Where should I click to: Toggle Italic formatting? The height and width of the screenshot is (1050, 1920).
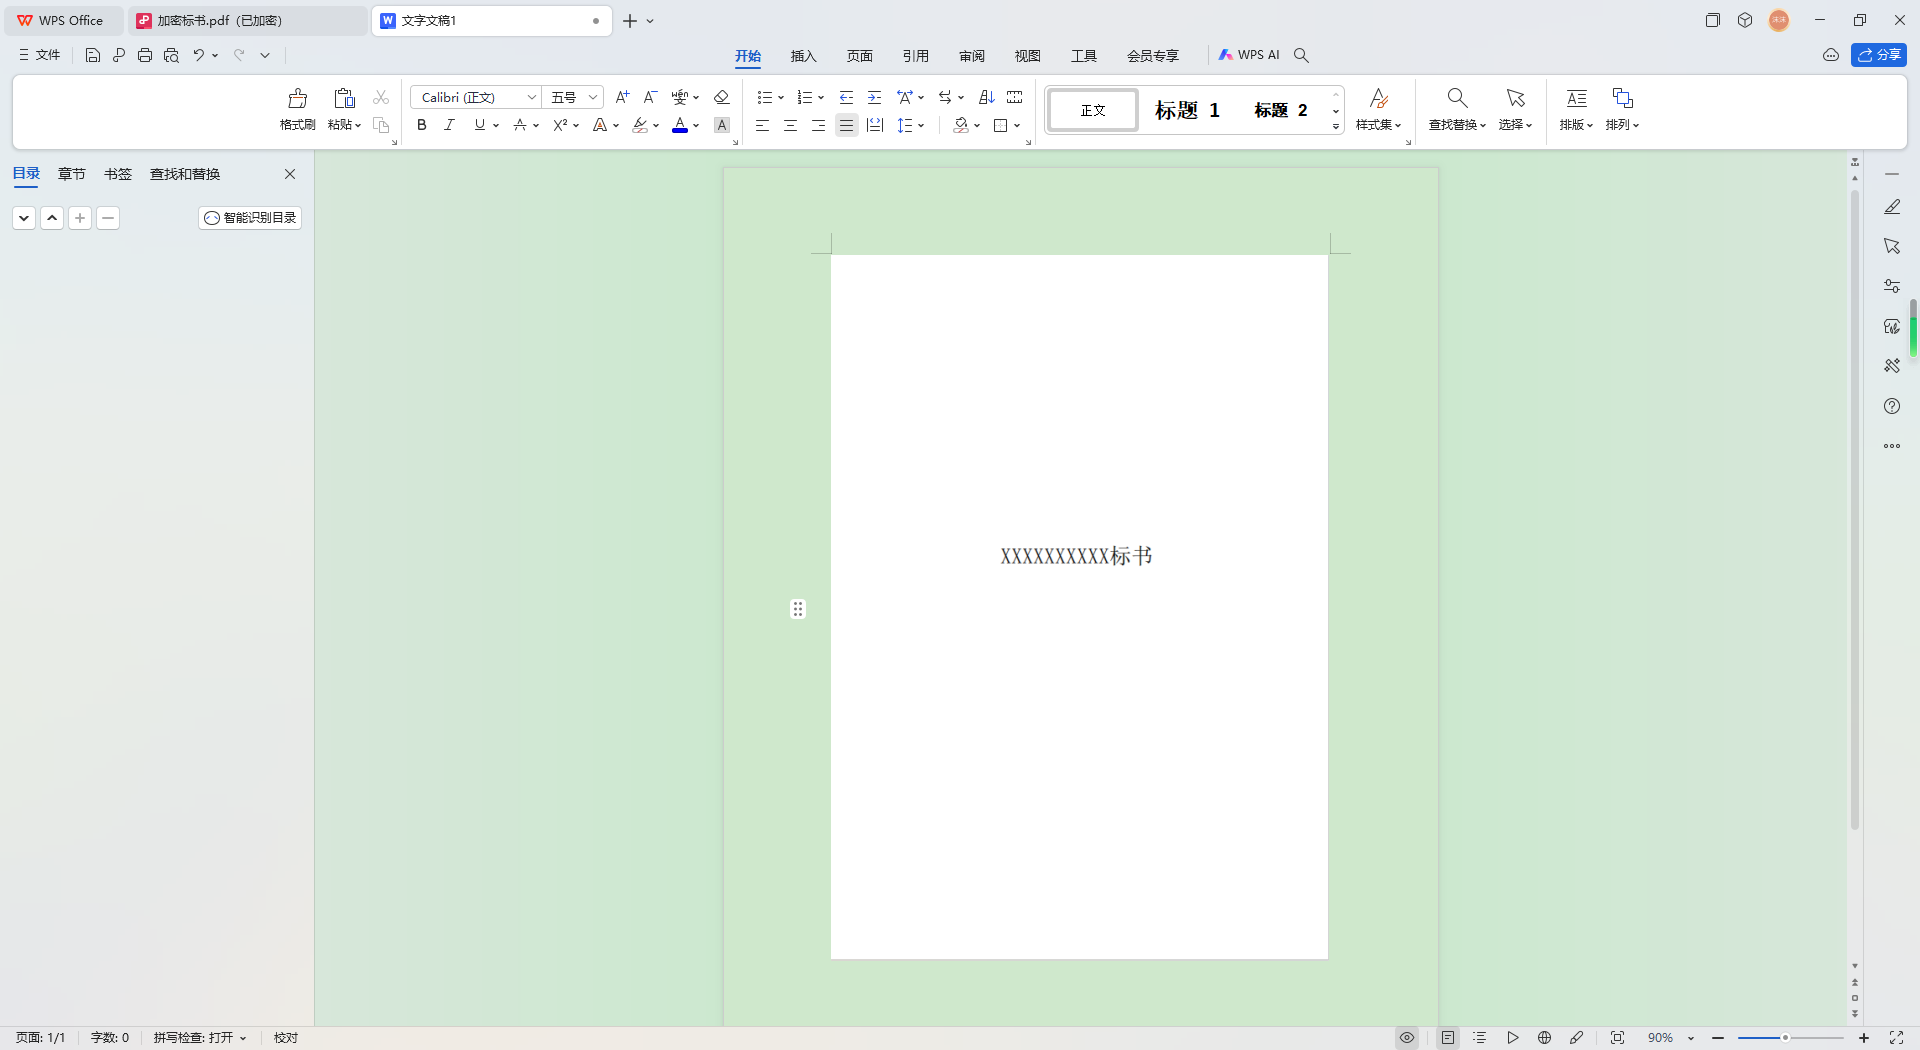(x=450, y=125)
